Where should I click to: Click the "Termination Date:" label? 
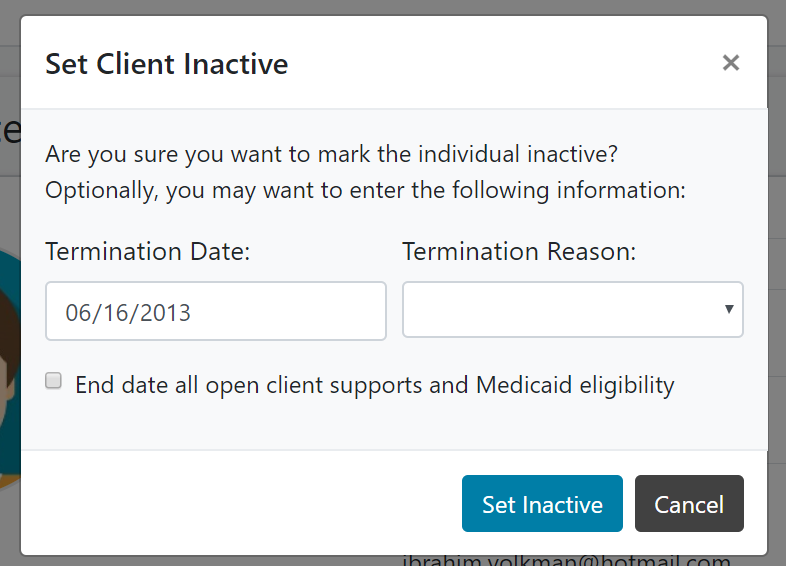click(147, 252)
